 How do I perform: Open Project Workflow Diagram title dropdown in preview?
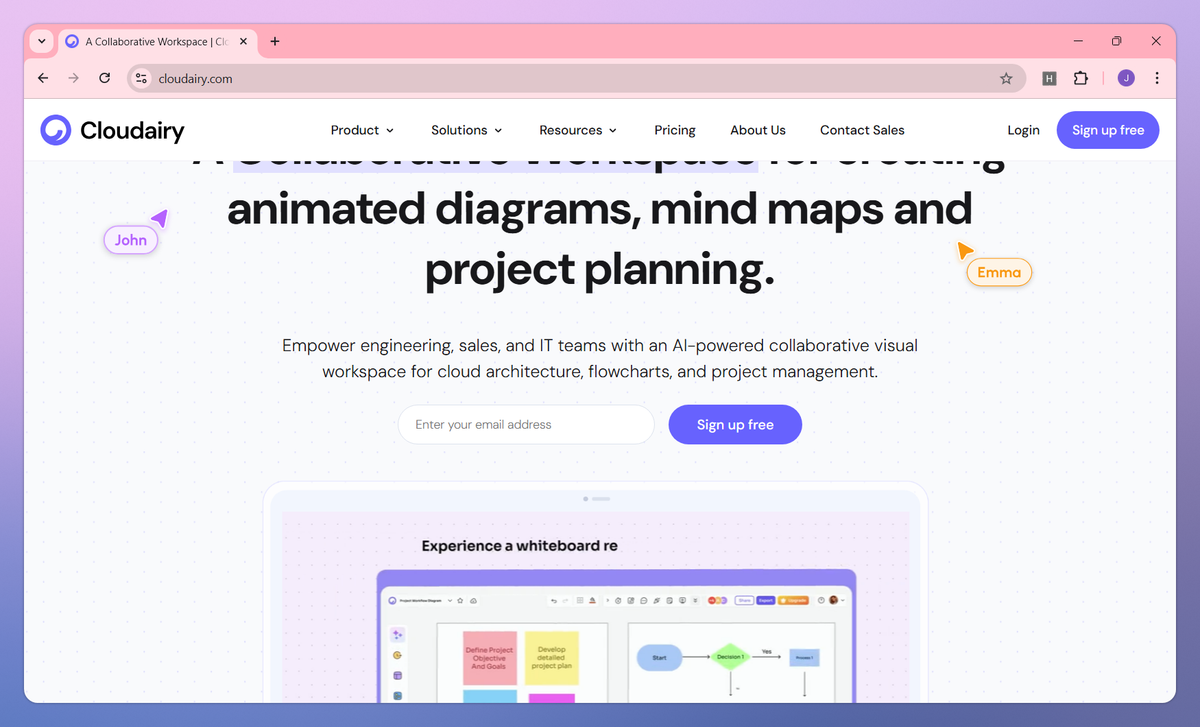click(450, 600)
